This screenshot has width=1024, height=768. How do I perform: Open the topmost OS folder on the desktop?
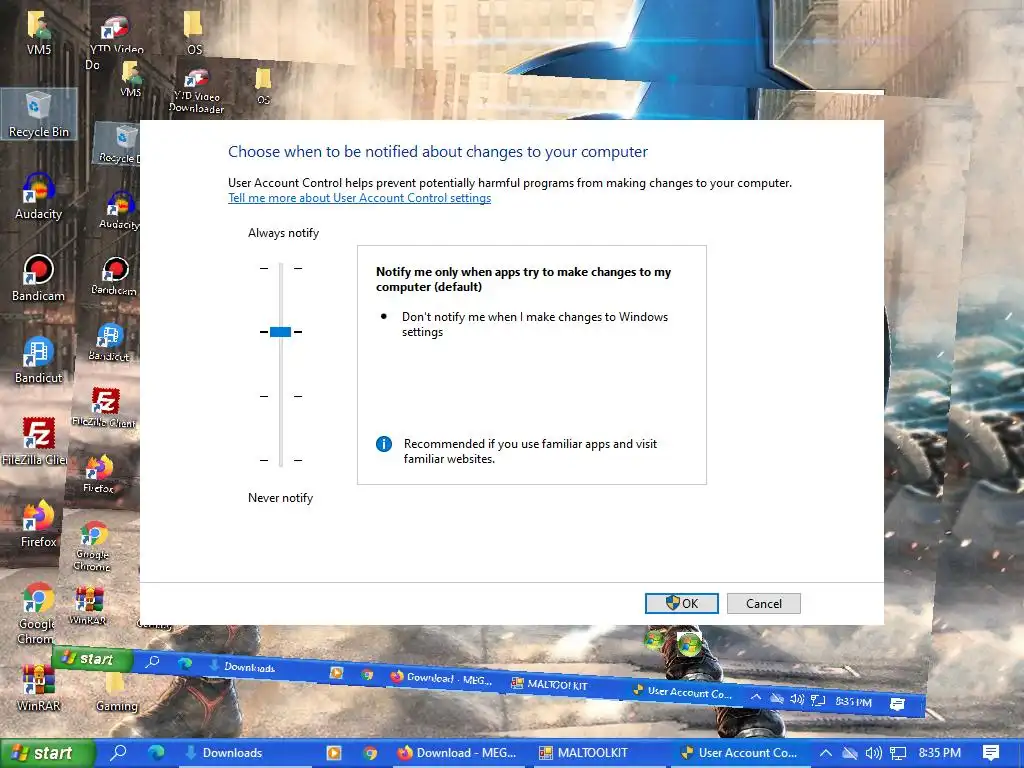pos(193,33)
